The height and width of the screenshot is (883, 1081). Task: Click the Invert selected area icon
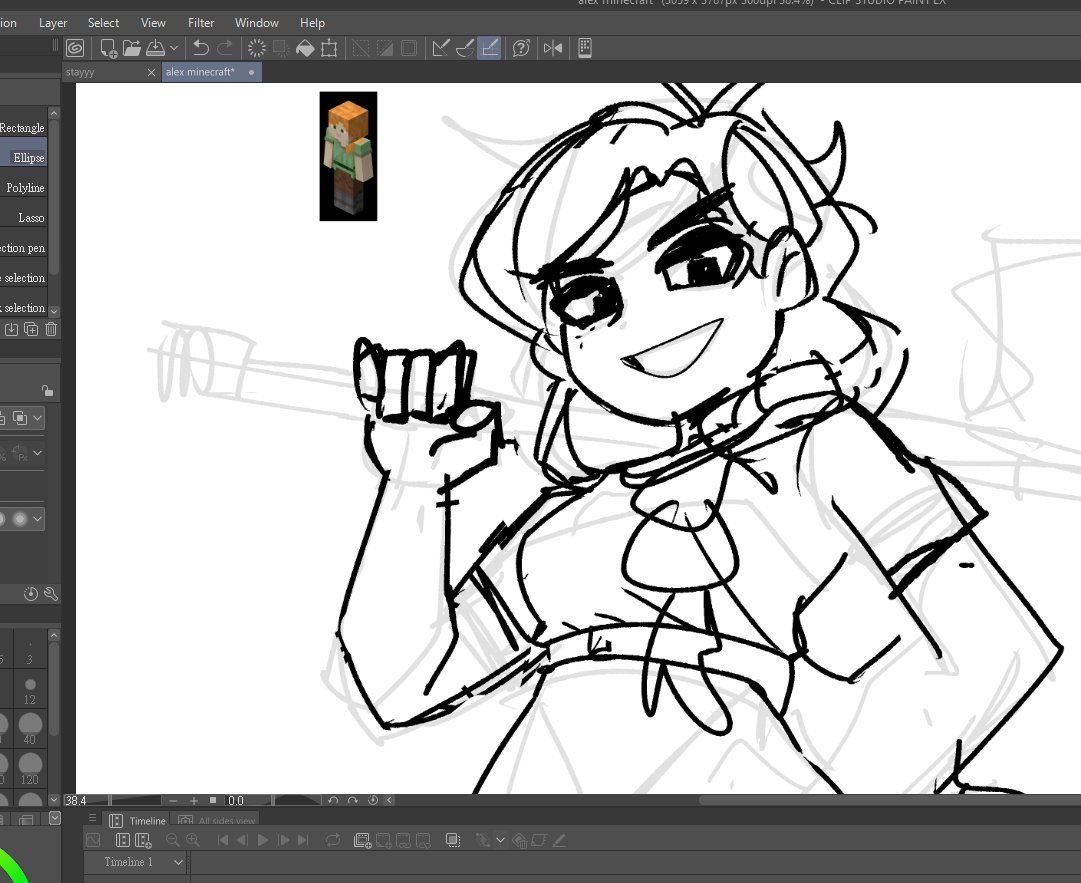pos(385,48)
